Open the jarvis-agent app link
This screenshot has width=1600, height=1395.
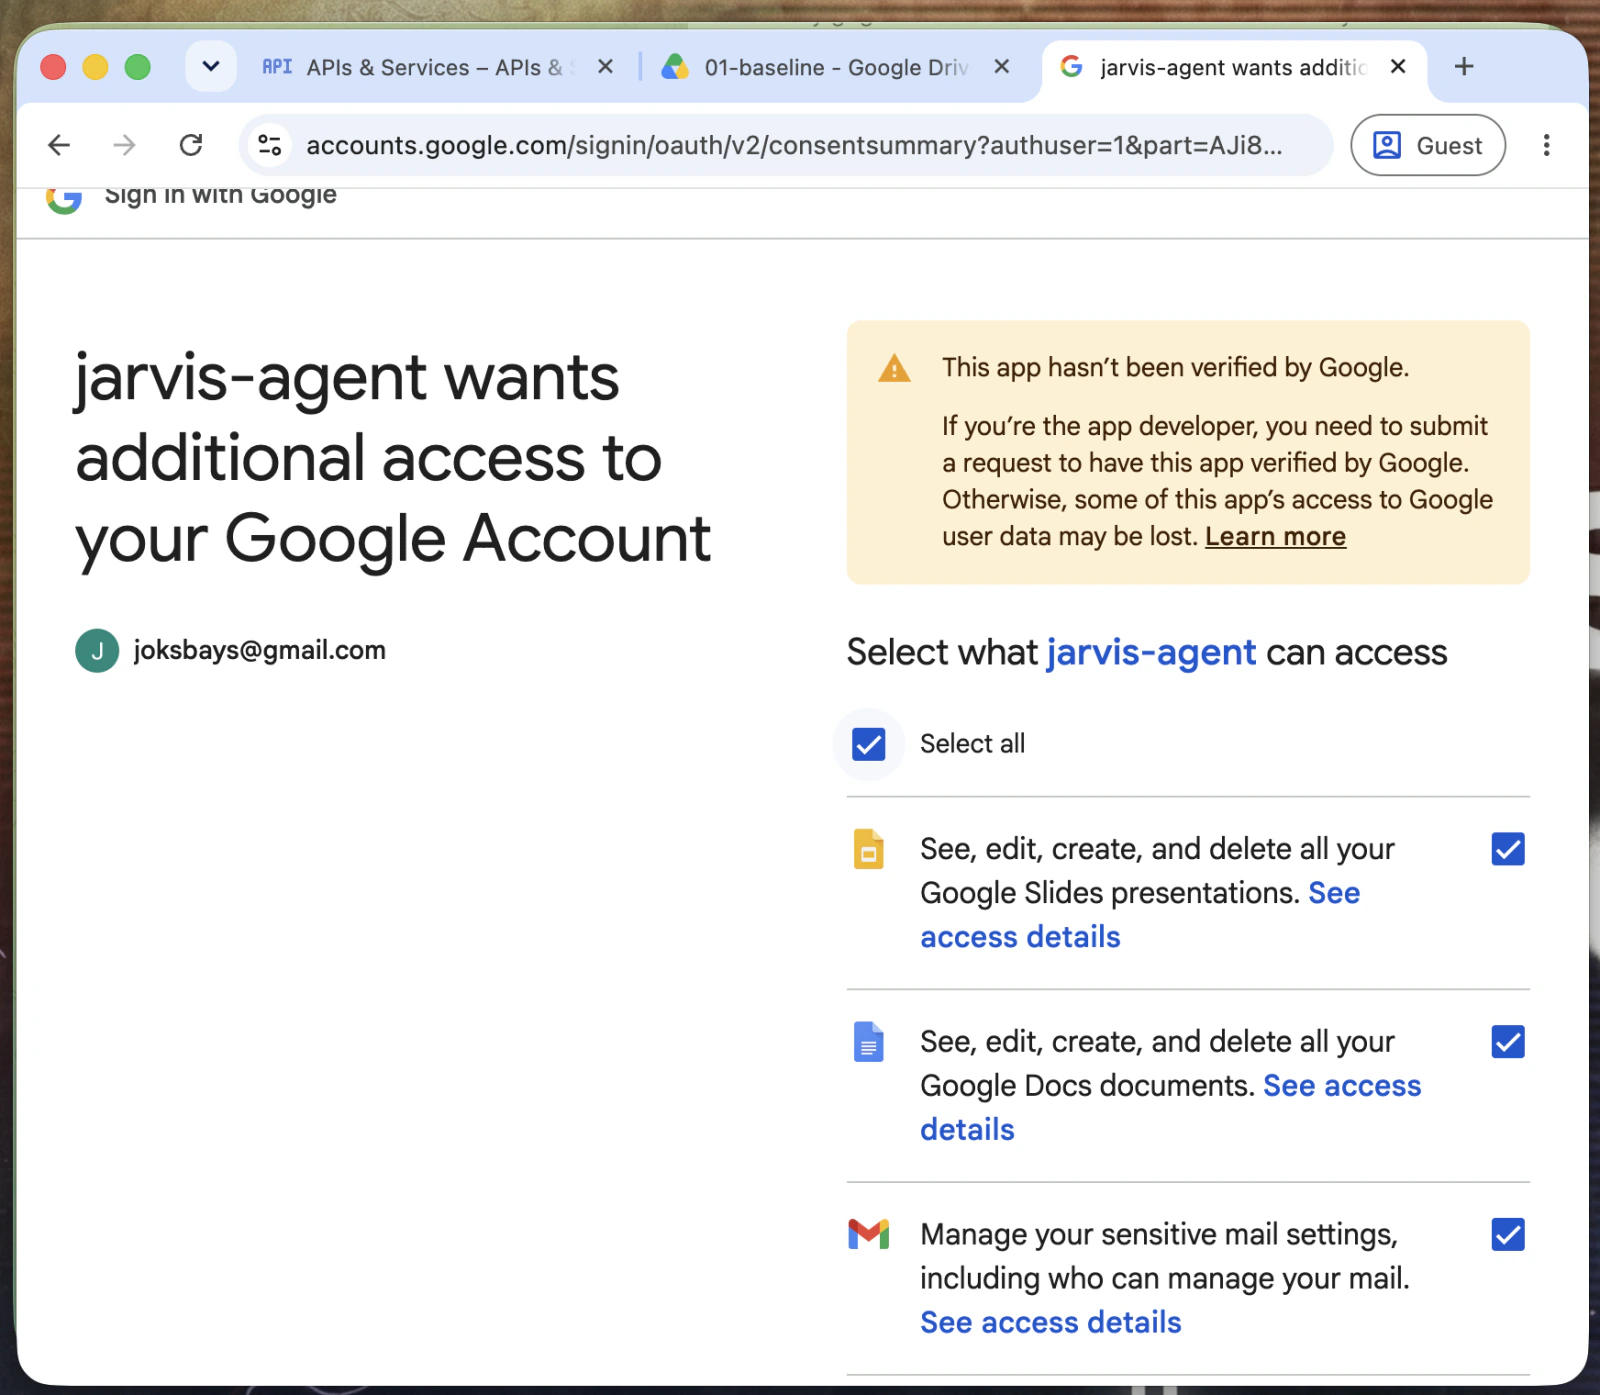(1151, 652)
